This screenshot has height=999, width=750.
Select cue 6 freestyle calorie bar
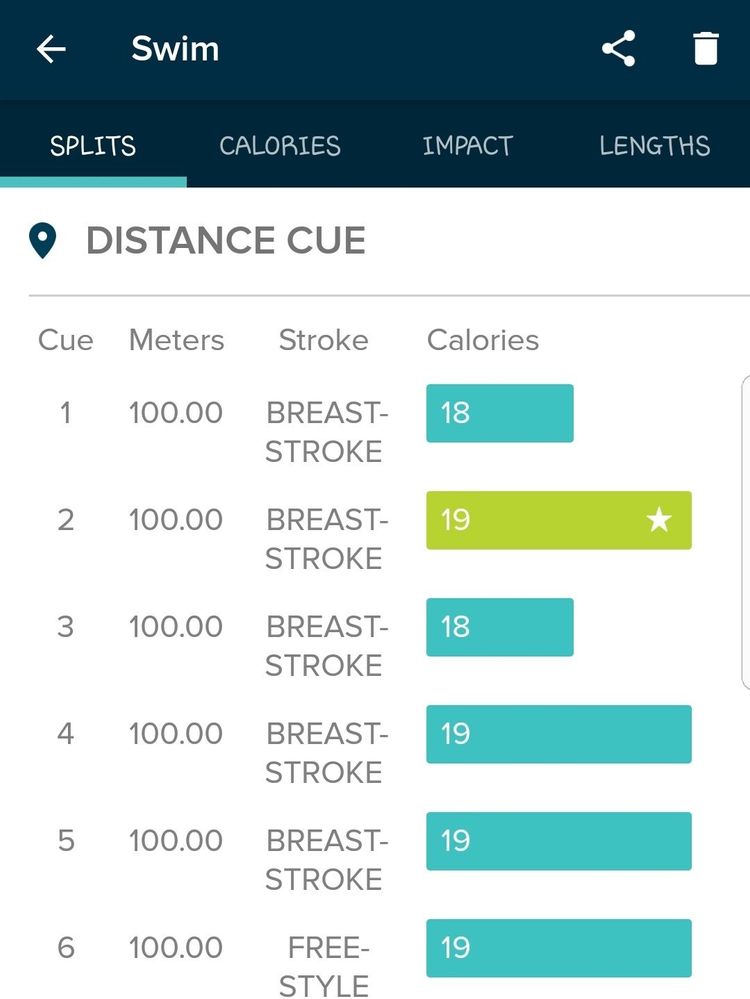558,948
